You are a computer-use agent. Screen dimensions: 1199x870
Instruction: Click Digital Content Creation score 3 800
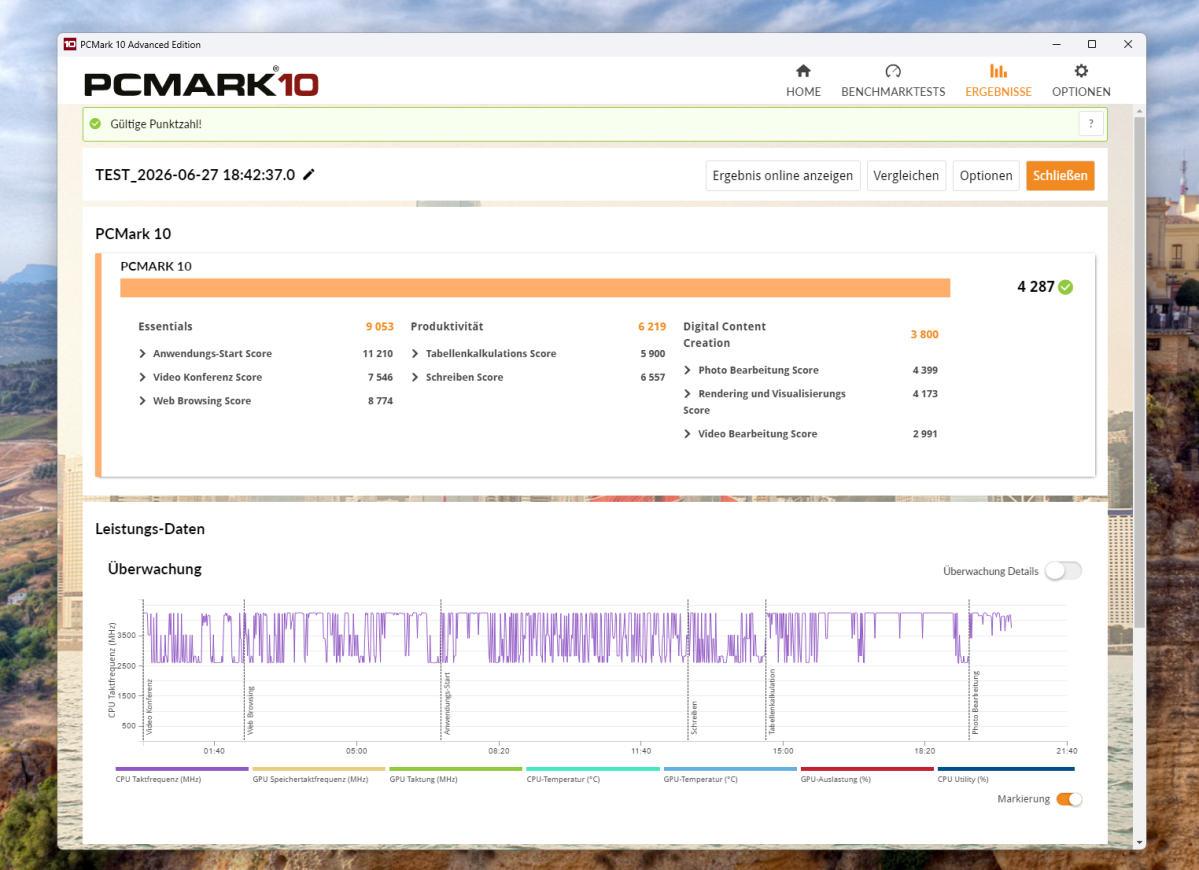tap(924, 334)
